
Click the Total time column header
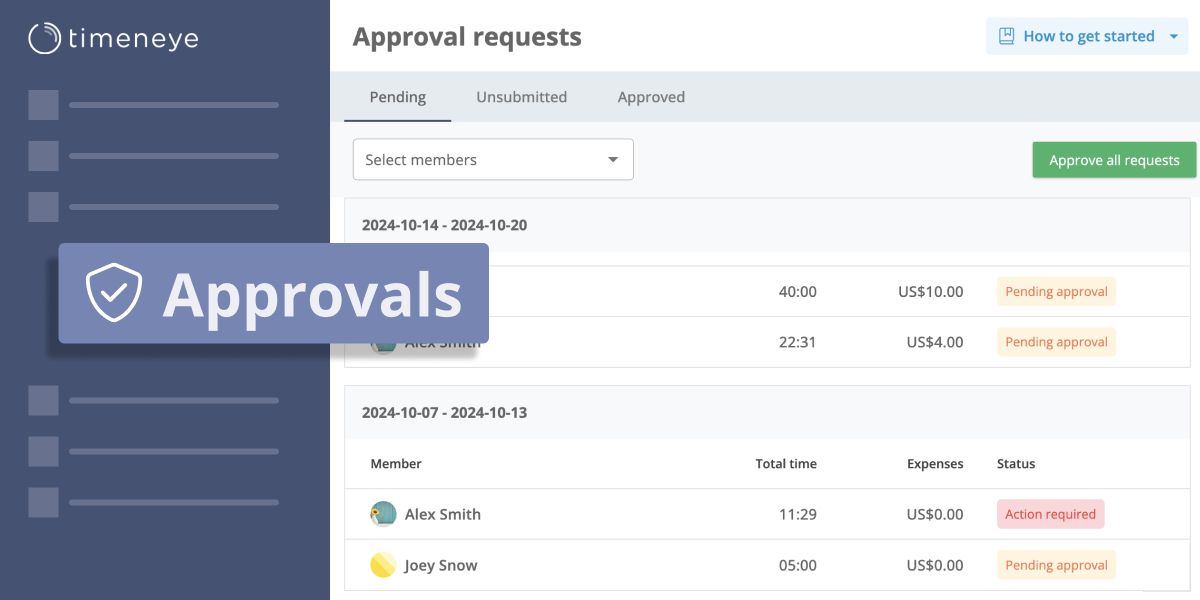(x=786, y=463)
